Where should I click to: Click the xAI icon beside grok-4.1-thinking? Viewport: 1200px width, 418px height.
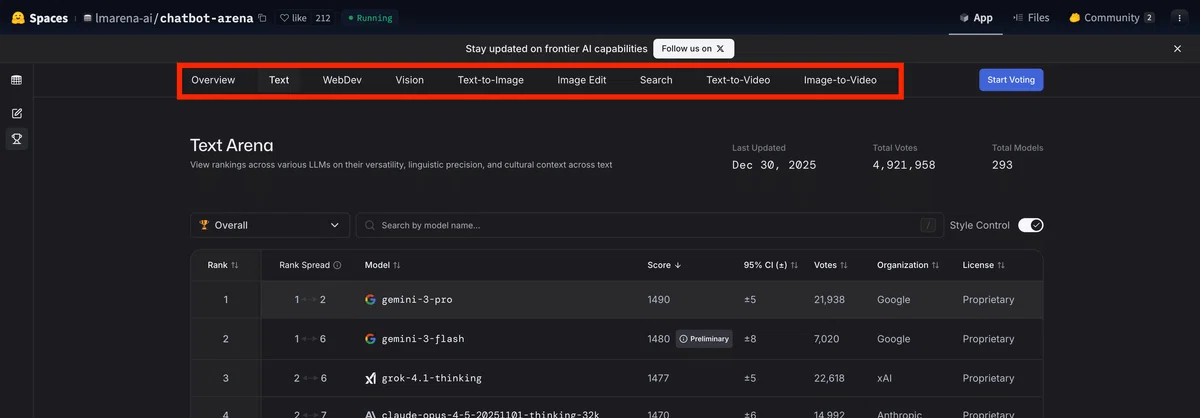[x=370, y=378]
